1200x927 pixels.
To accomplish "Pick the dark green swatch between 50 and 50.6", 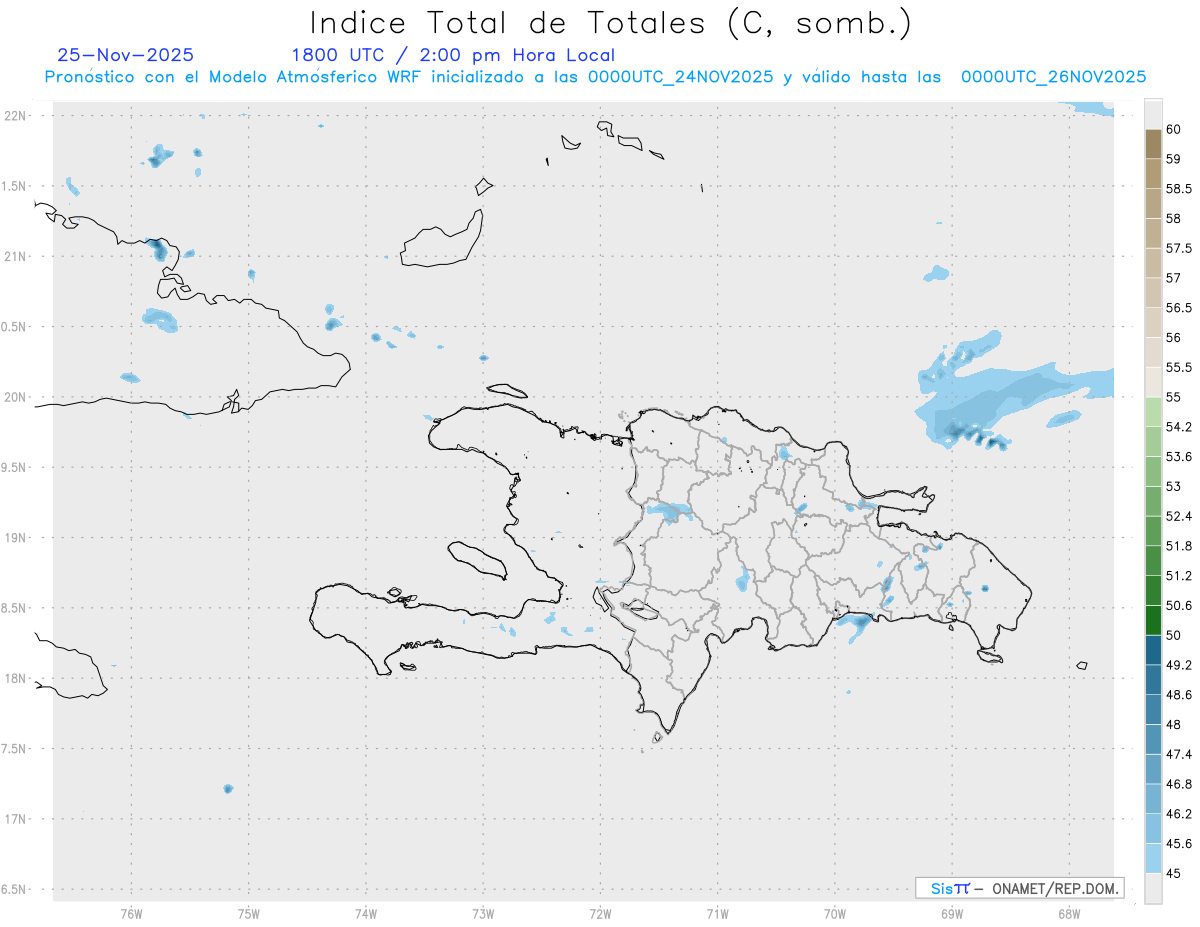I will click(x=1153, y=621).
